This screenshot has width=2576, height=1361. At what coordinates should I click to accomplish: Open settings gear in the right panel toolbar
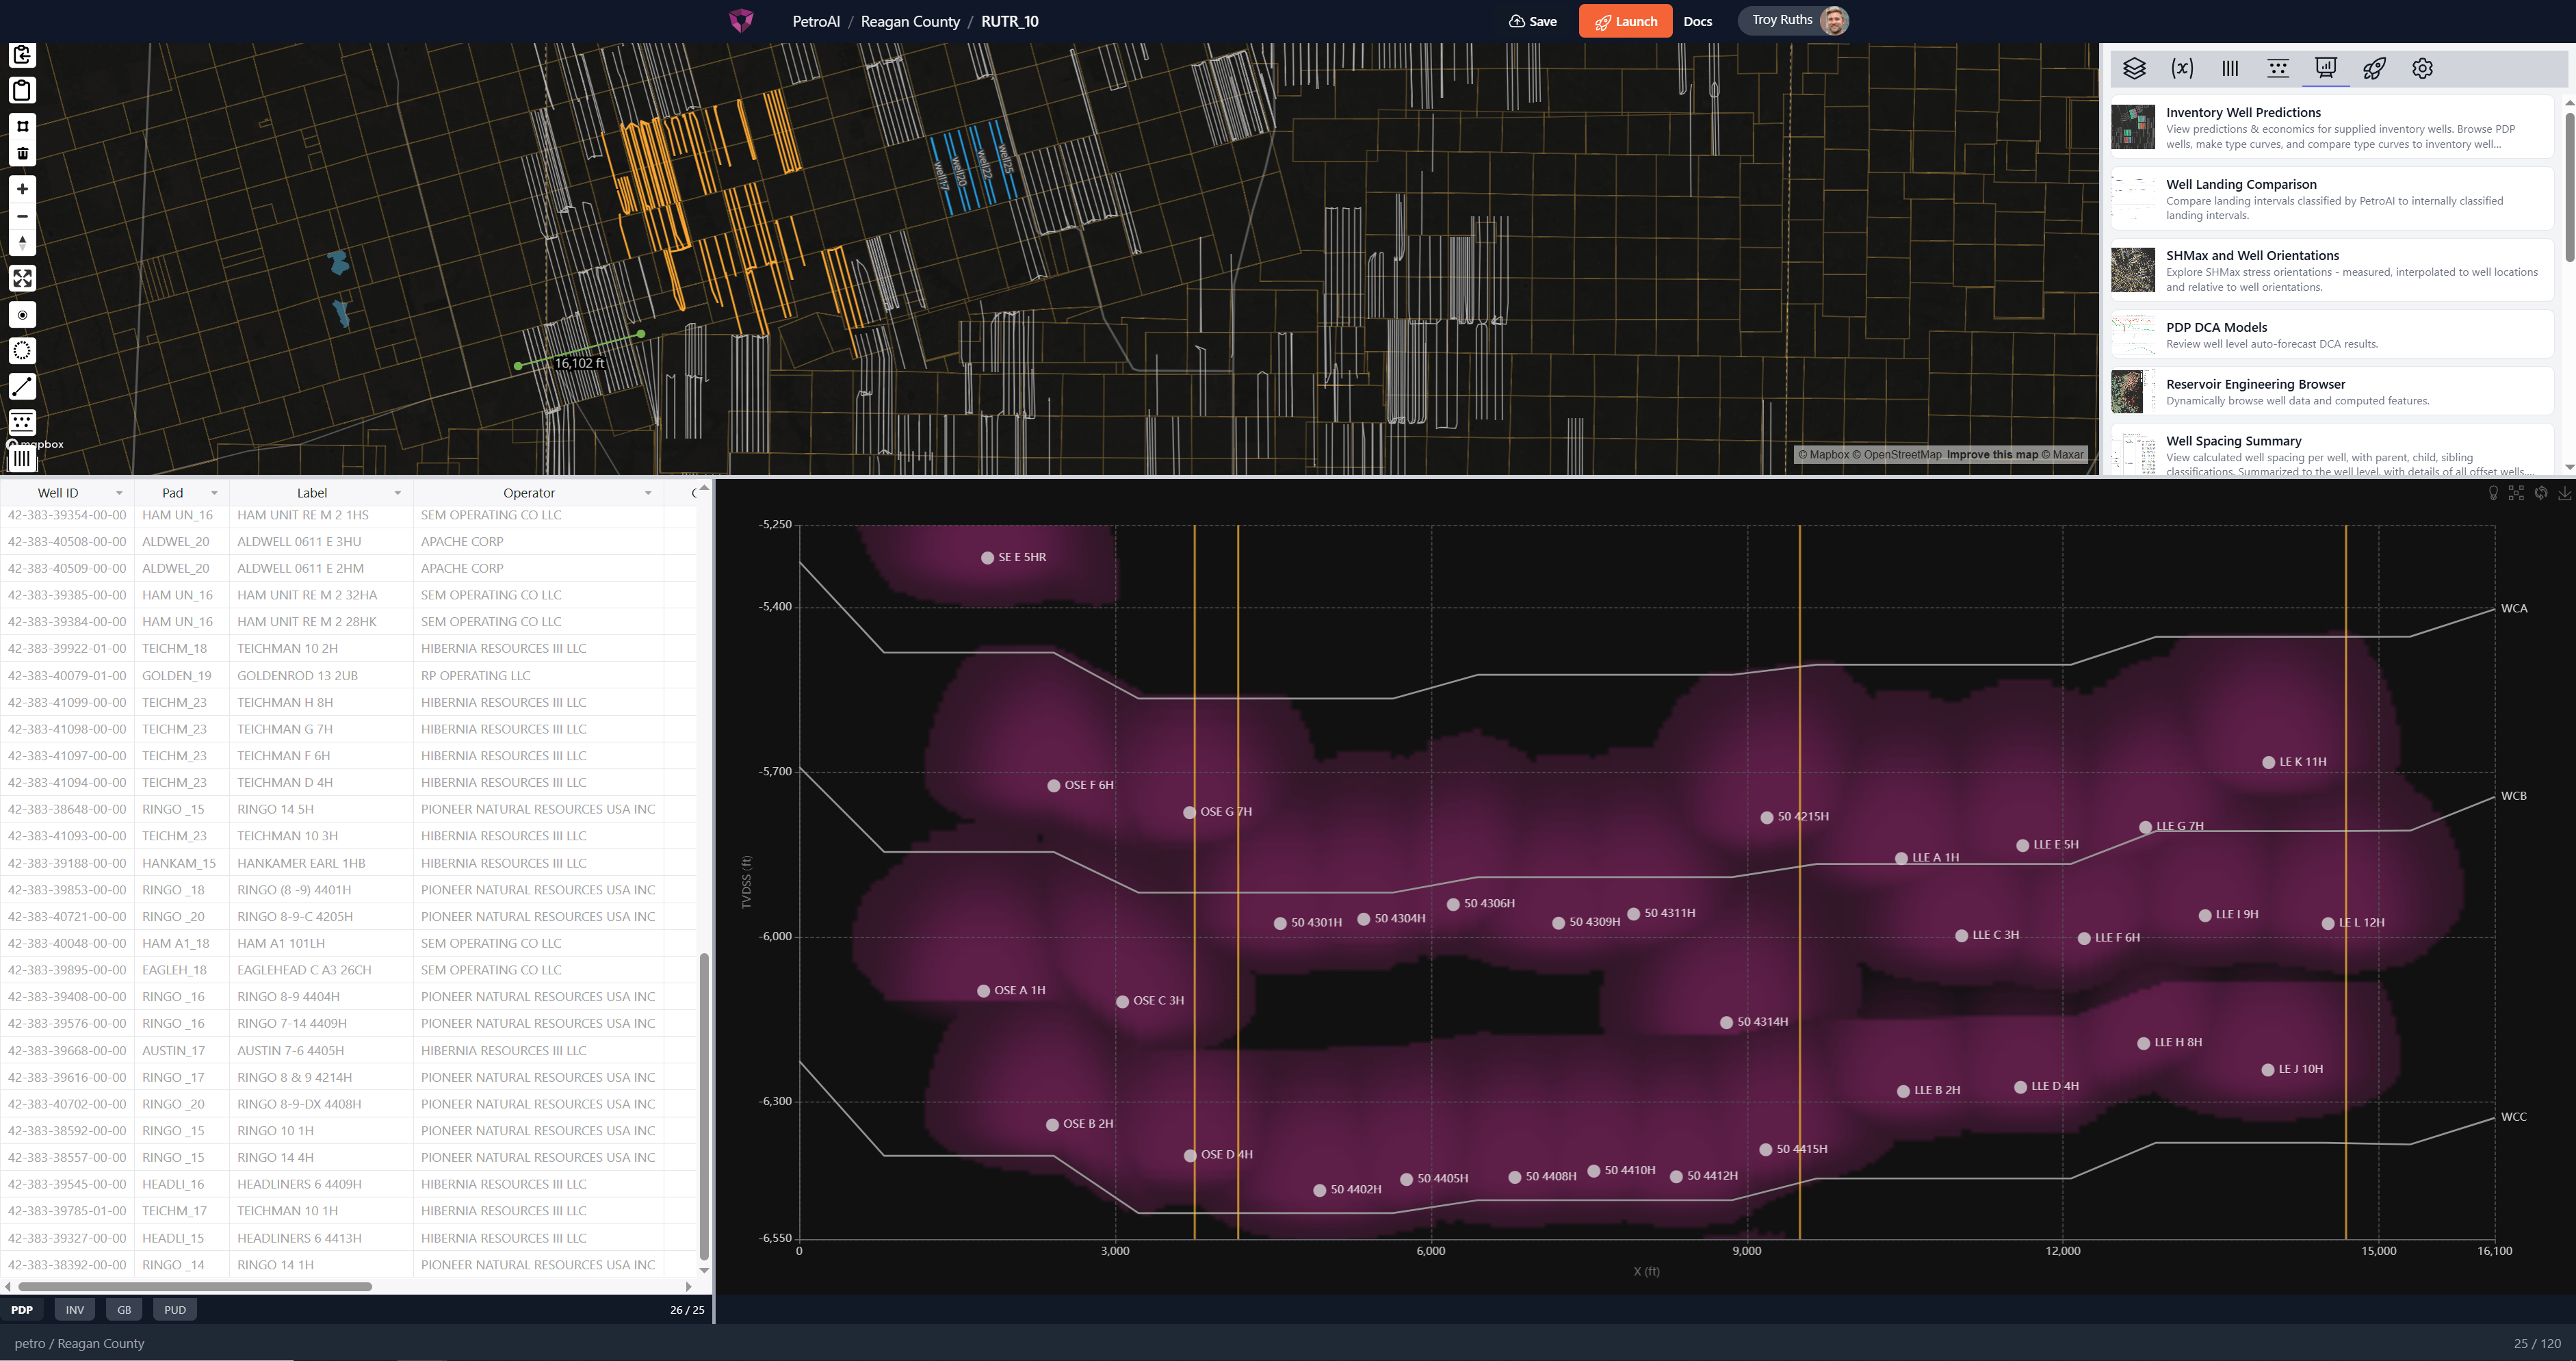point(2422,68)
